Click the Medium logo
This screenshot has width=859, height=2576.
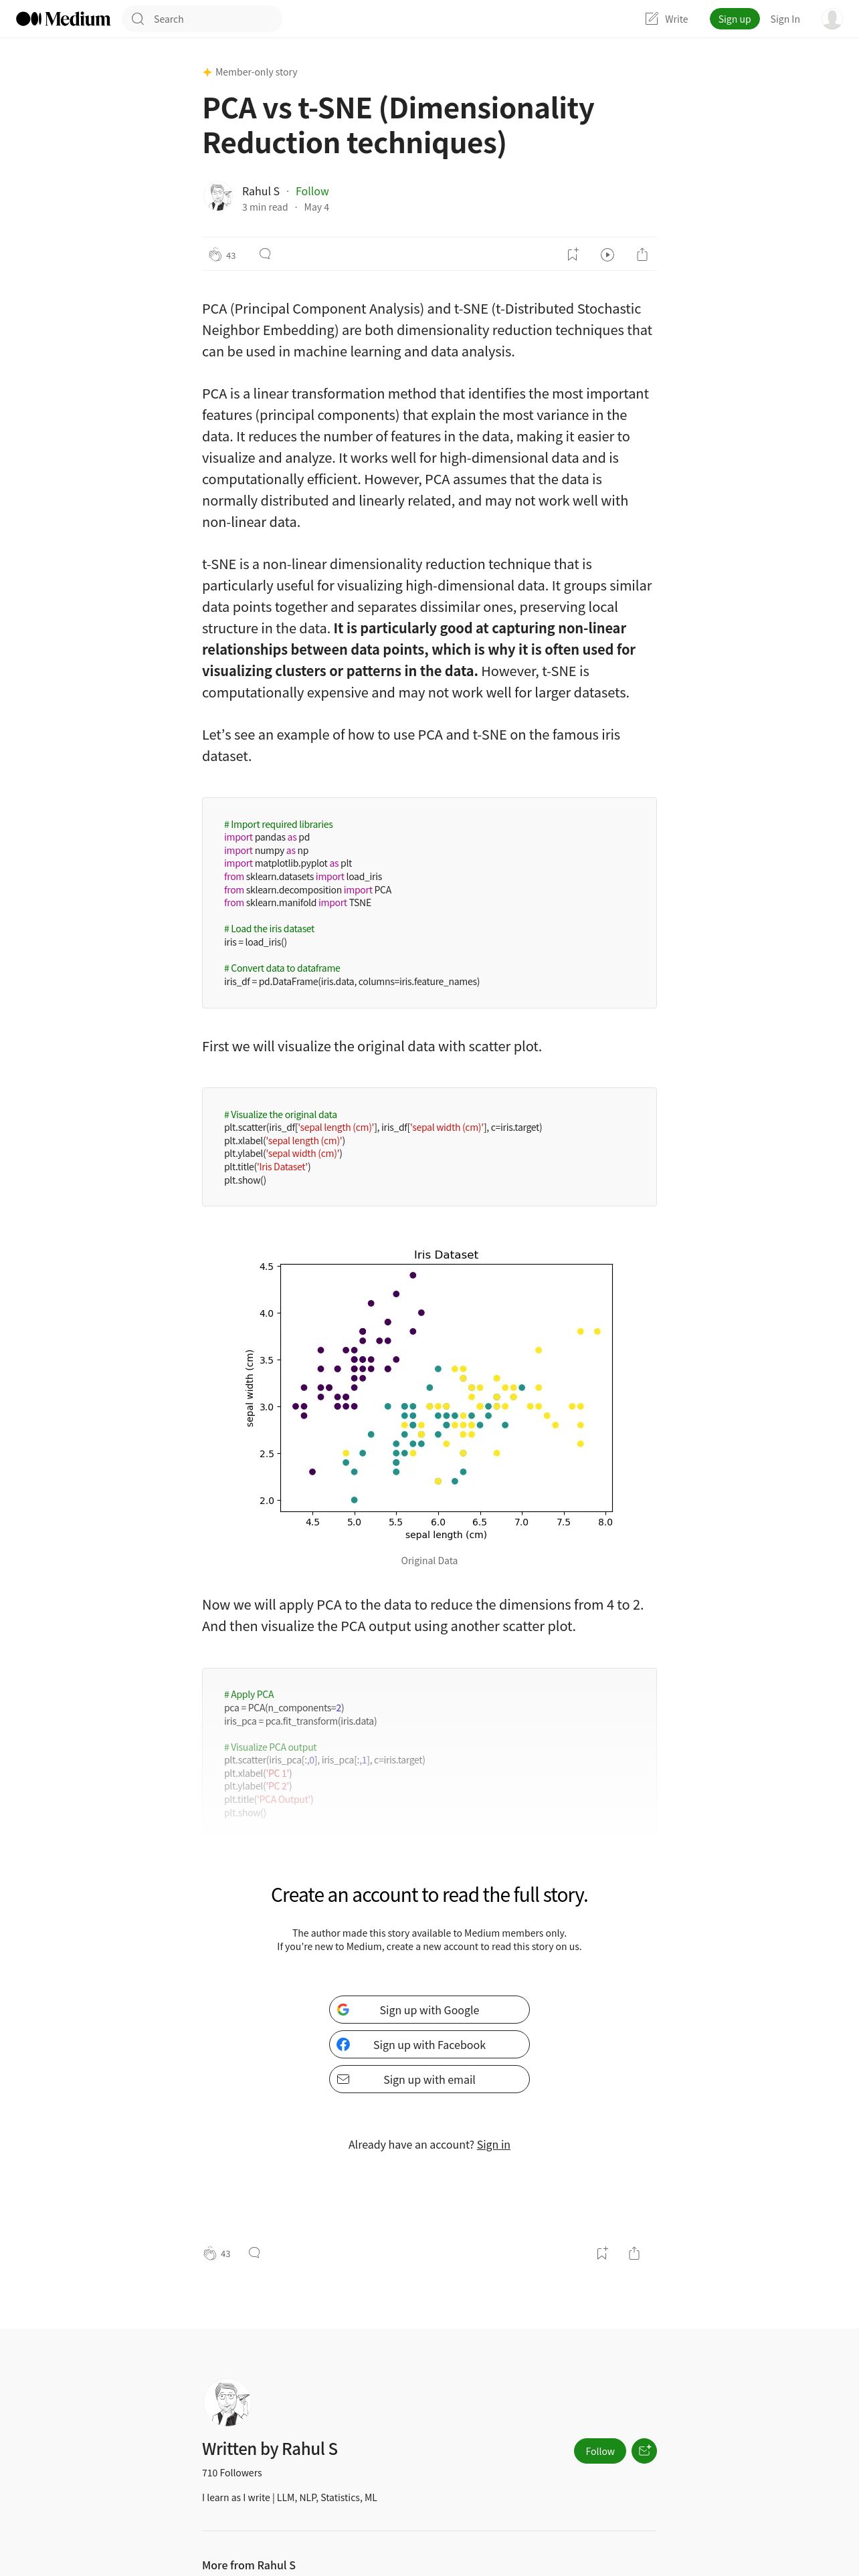pyautogui.click(x=63, y=19)
